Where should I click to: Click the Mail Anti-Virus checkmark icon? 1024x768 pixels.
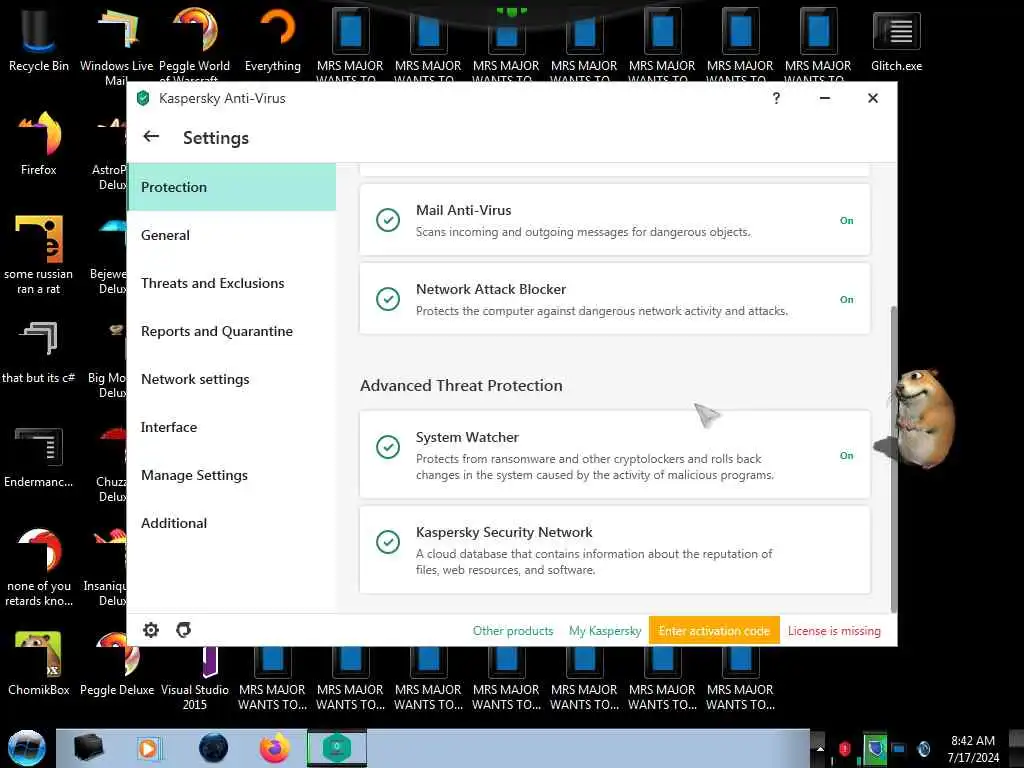[x=388, y=220]
